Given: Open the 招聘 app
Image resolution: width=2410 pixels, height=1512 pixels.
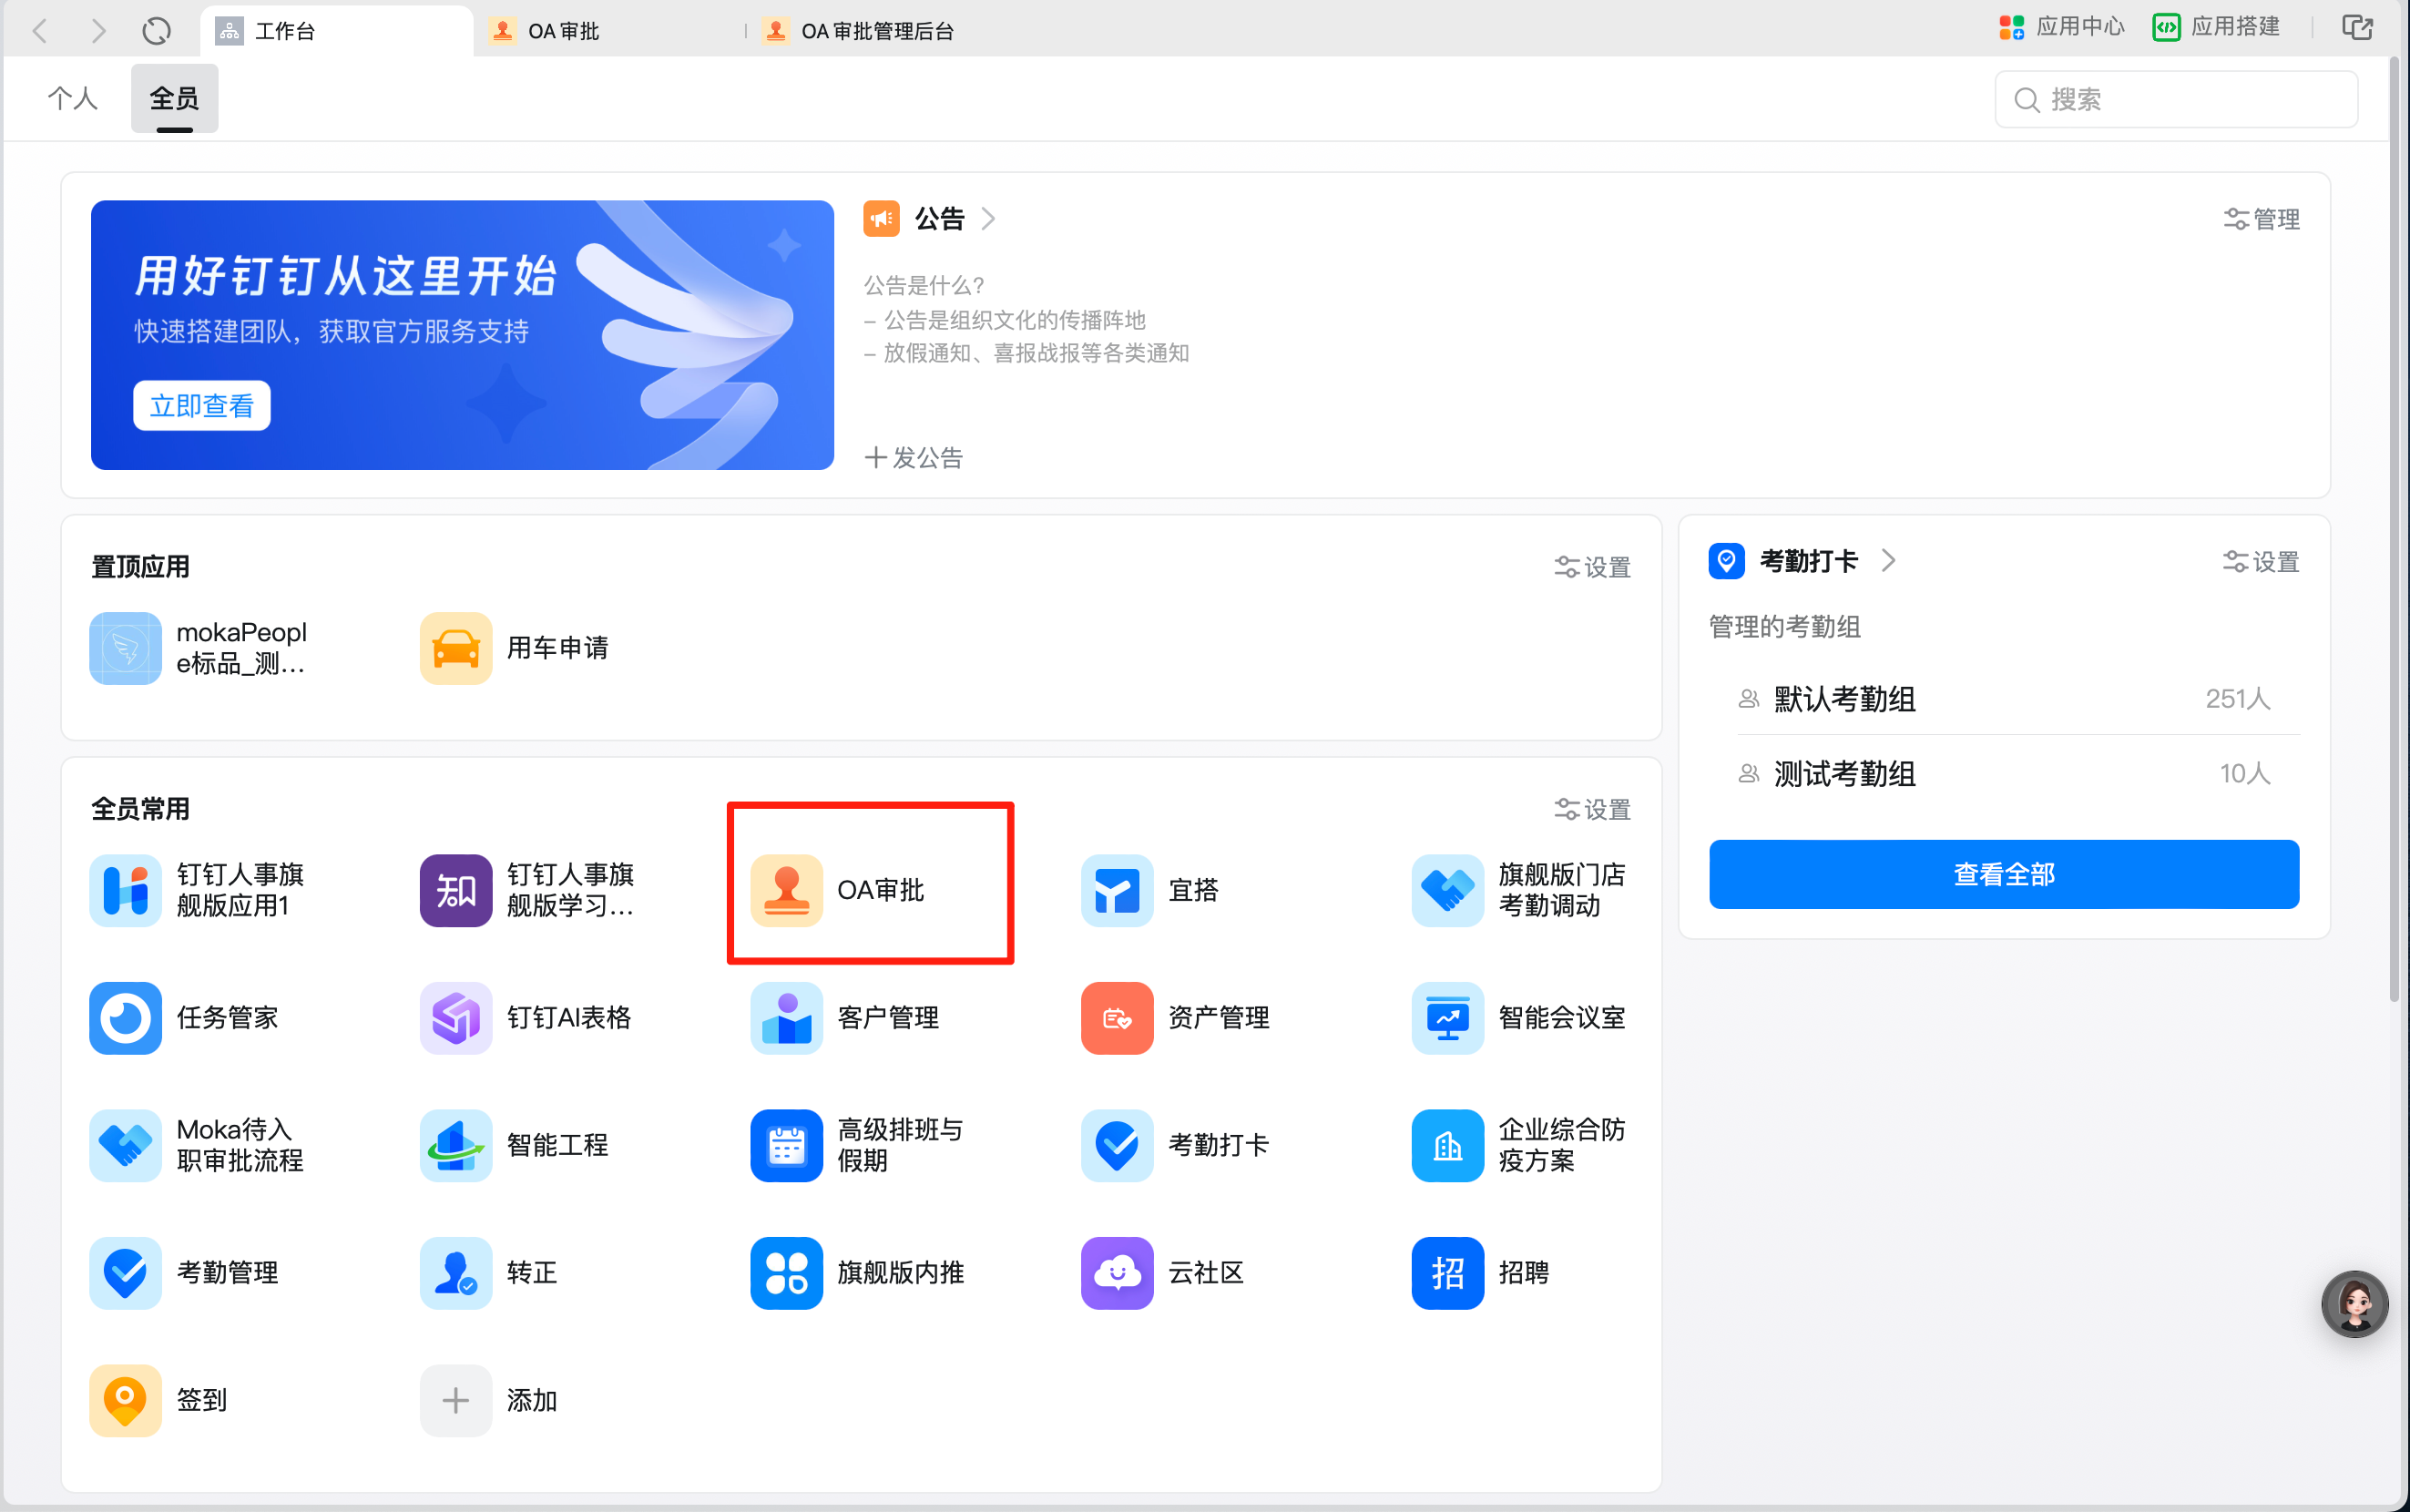Looking at the screenshot, I should 1481,1273.
